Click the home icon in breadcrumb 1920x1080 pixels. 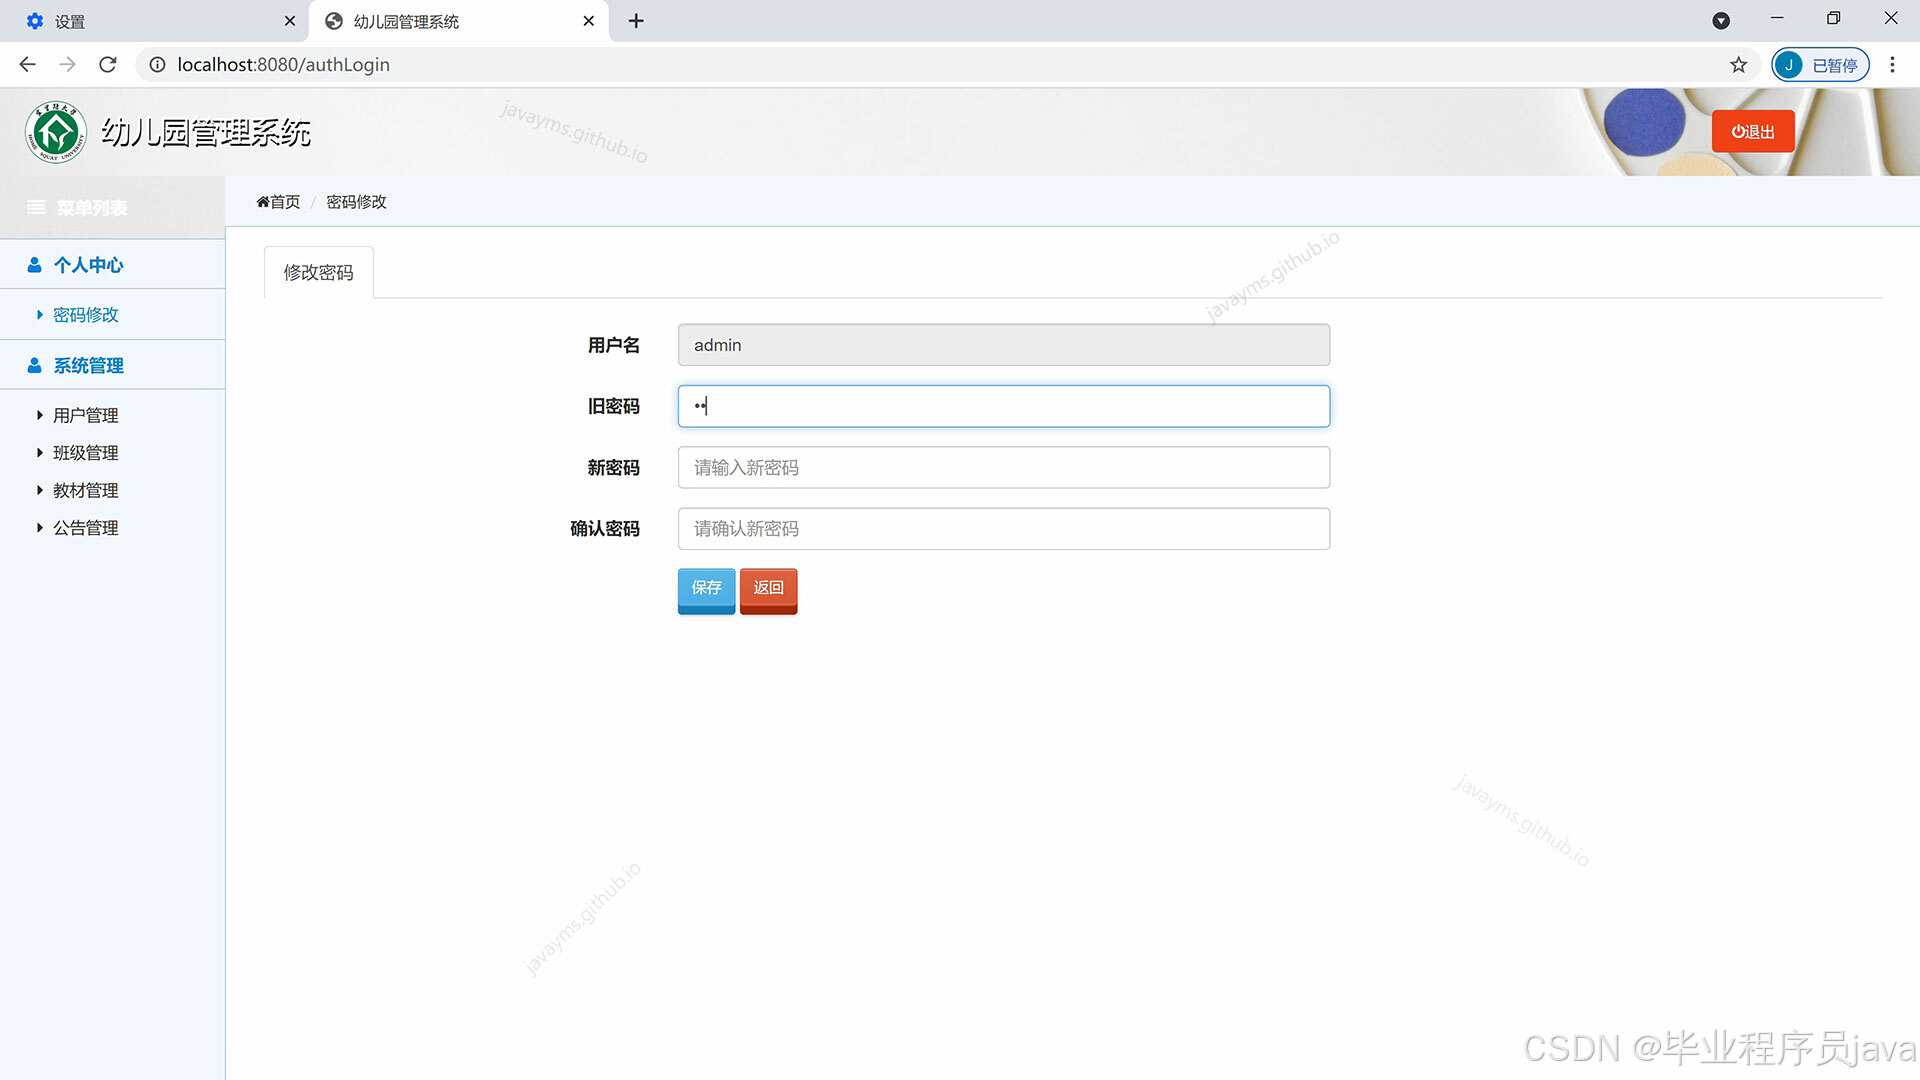pos(263,202)
